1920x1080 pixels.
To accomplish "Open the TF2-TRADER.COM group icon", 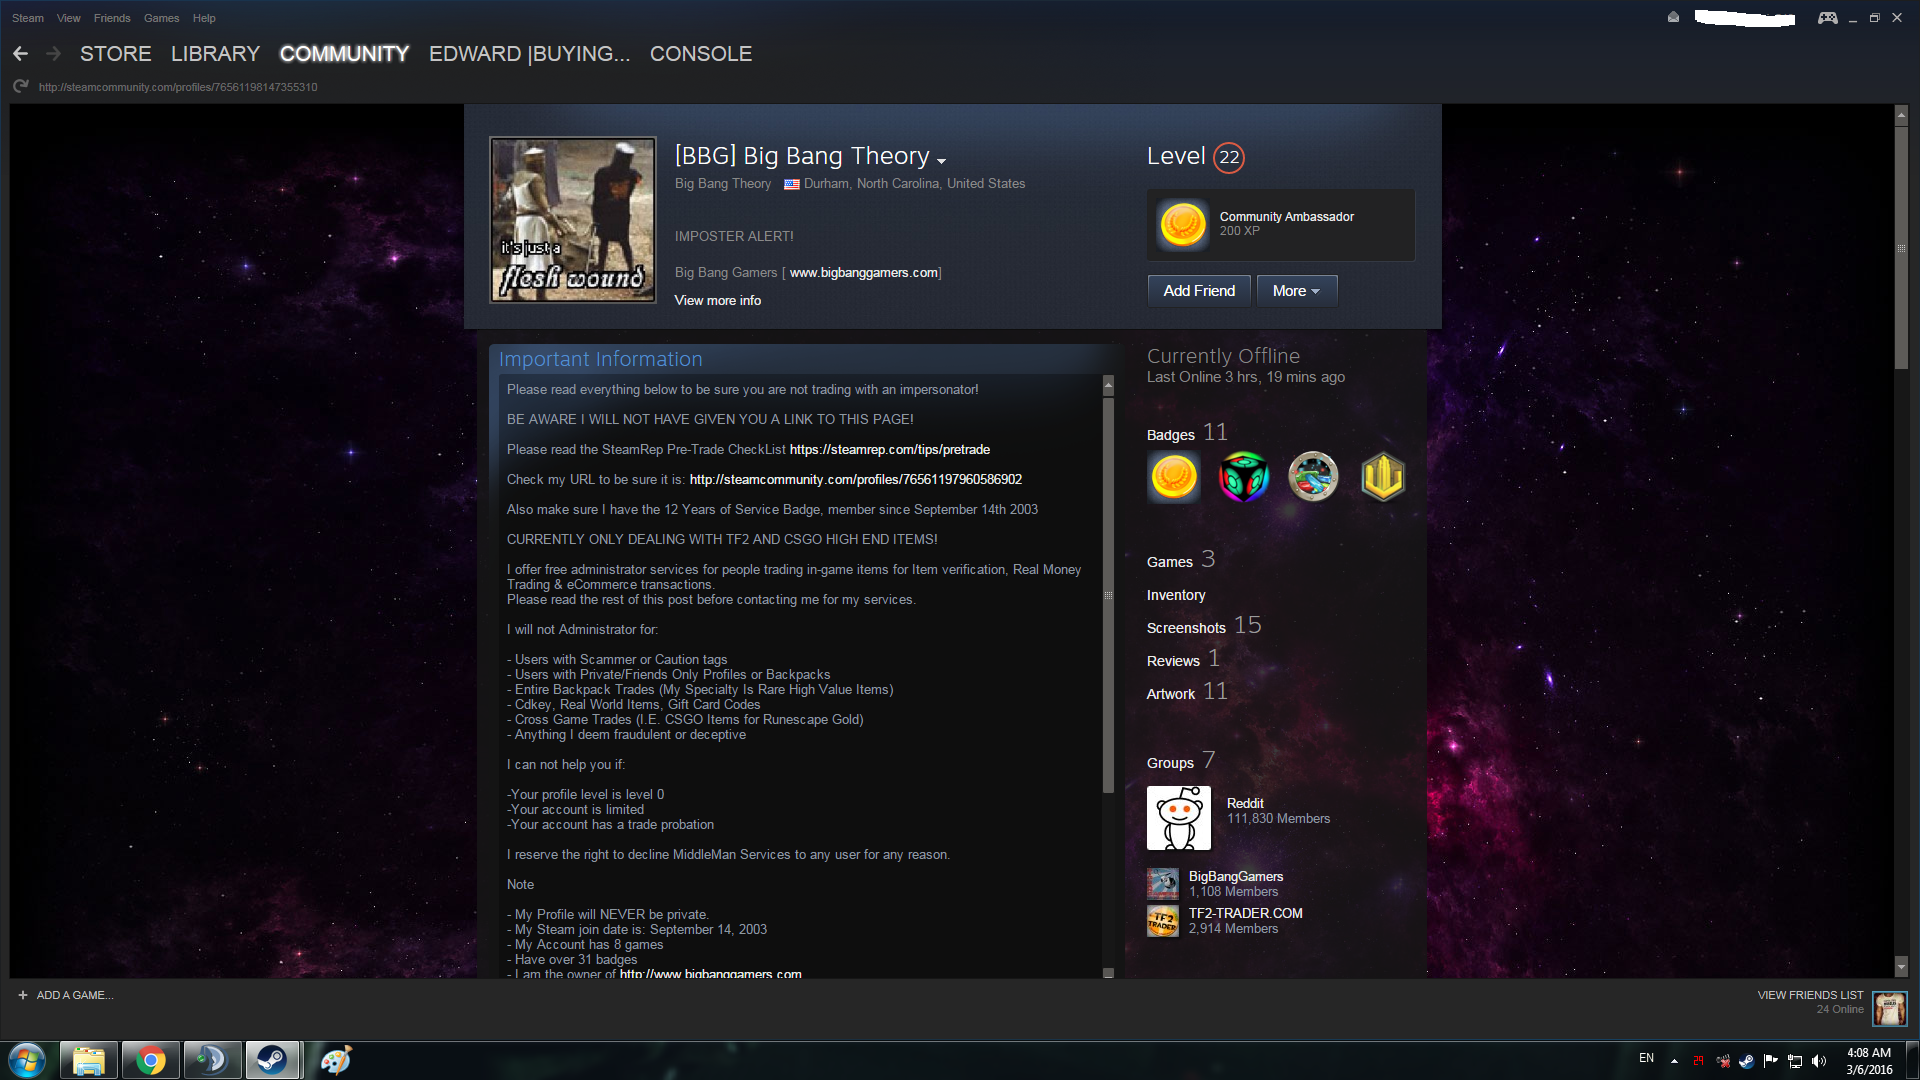I will (x=1162, y=921).
